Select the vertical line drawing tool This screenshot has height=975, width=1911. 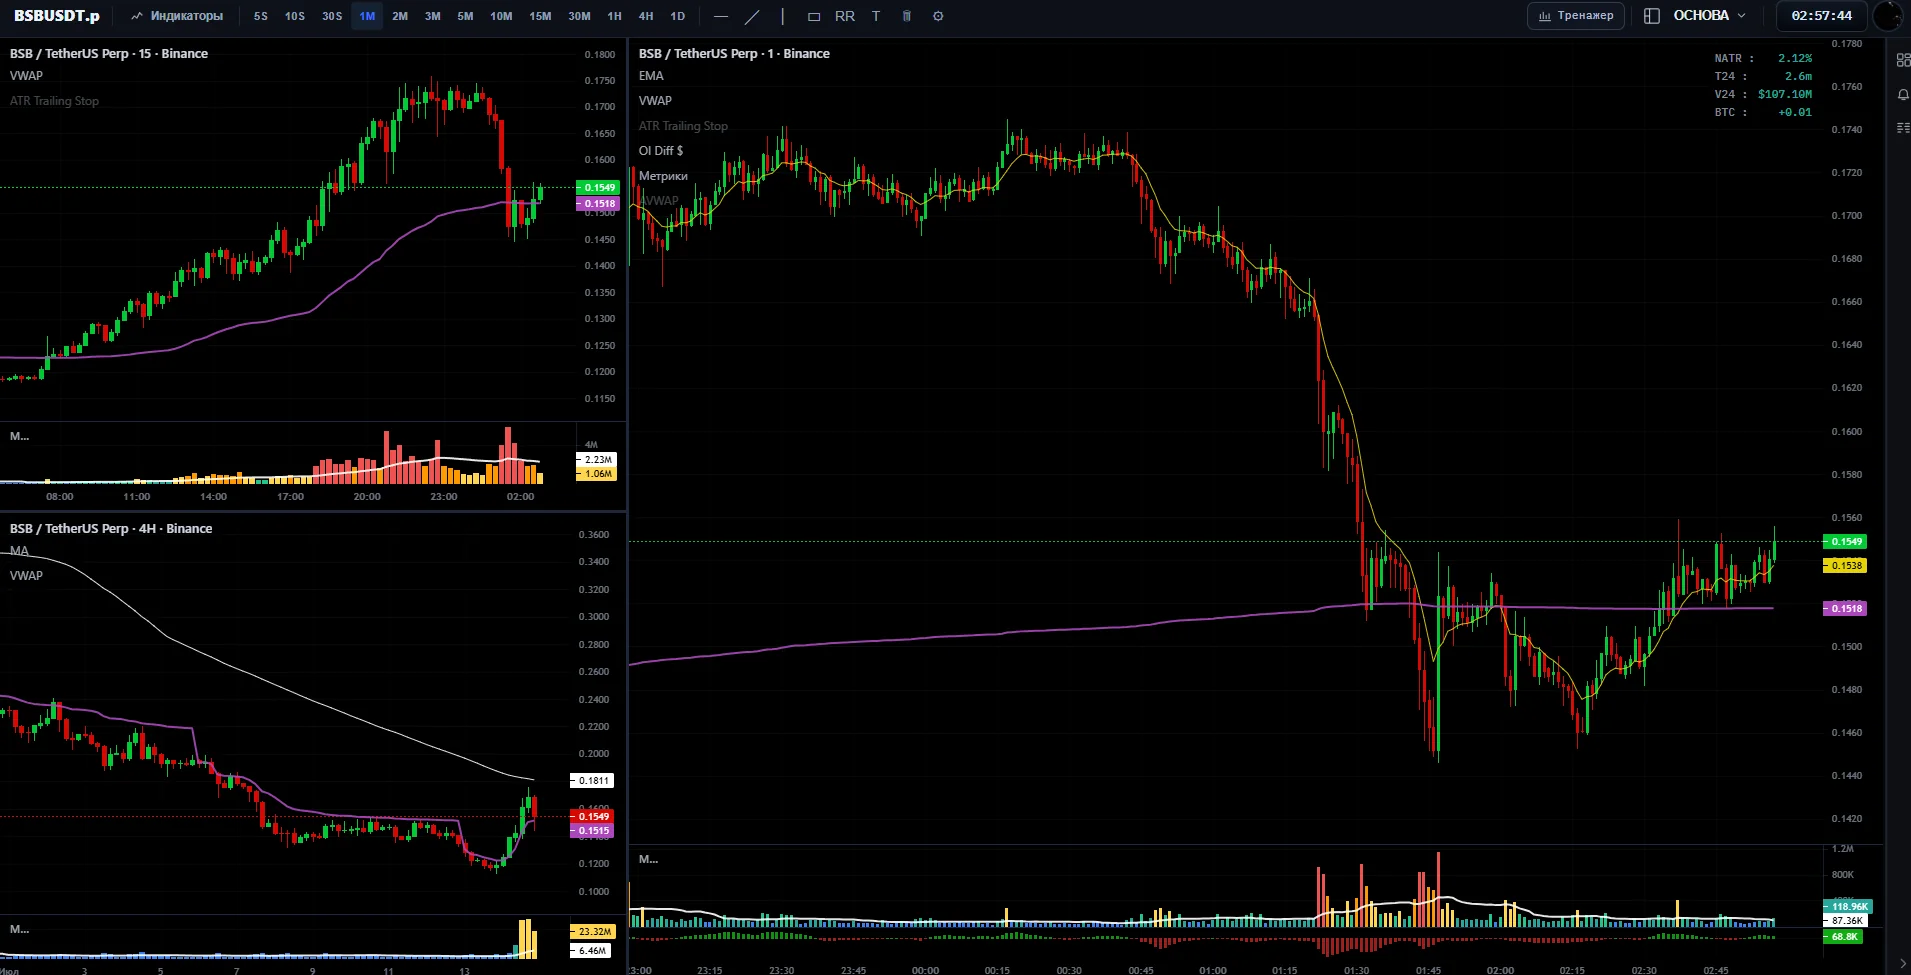783,16
